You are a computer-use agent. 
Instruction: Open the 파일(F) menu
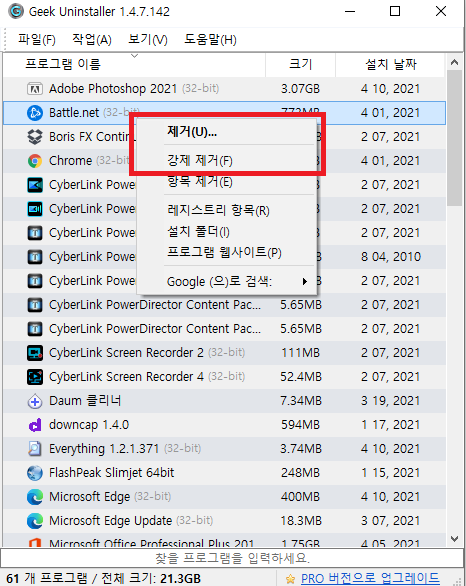(x=37, y=39)
